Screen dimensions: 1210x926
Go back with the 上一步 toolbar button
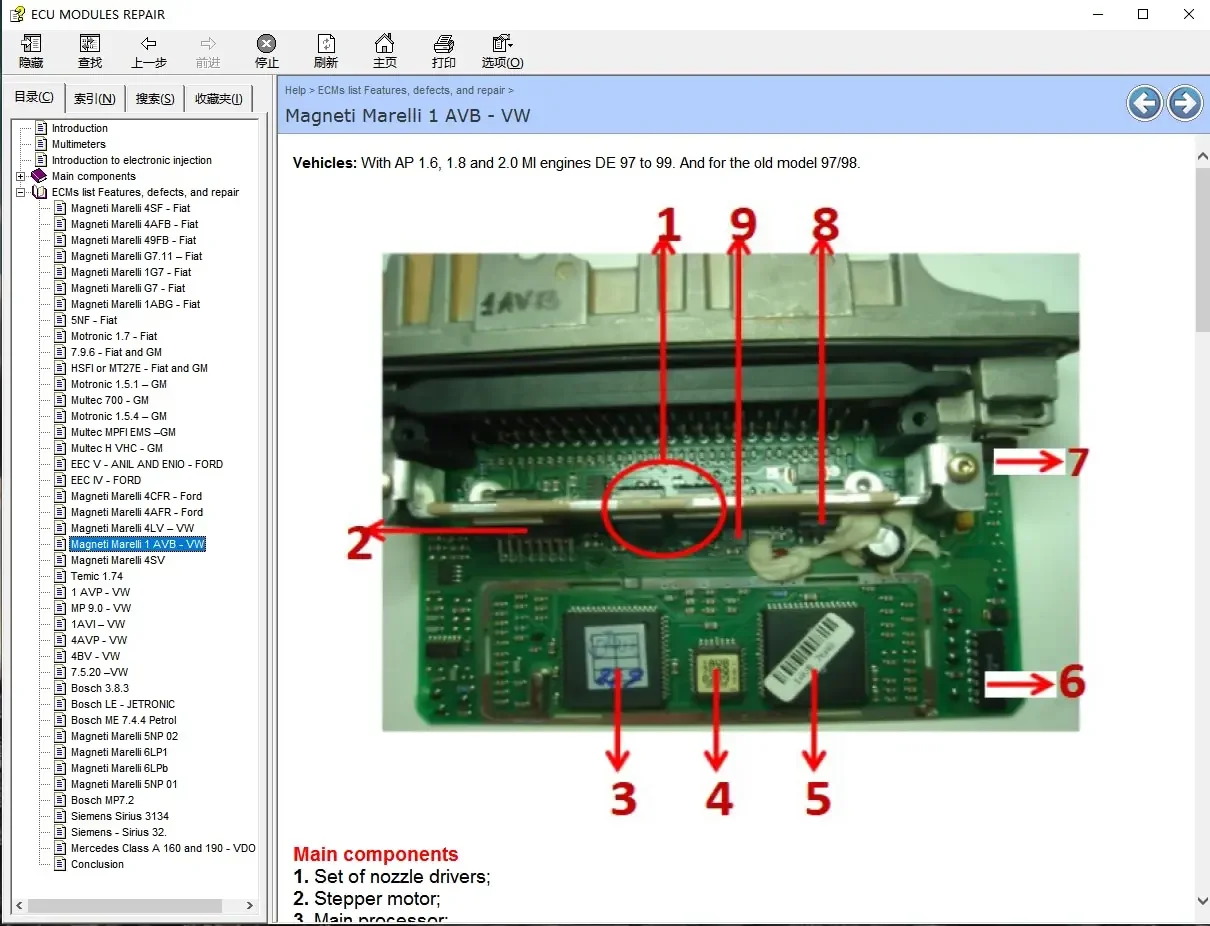pyautogui.click(x=149, y=51)
